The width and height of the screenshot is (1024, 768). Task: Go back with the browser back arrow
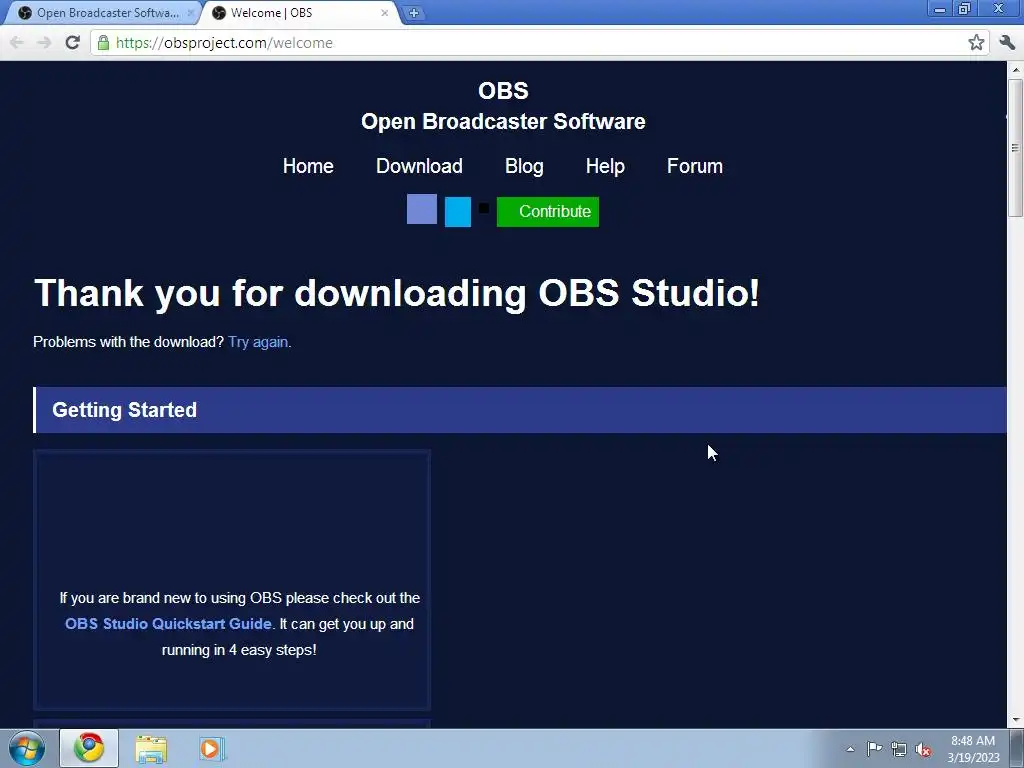pos(17,42)
